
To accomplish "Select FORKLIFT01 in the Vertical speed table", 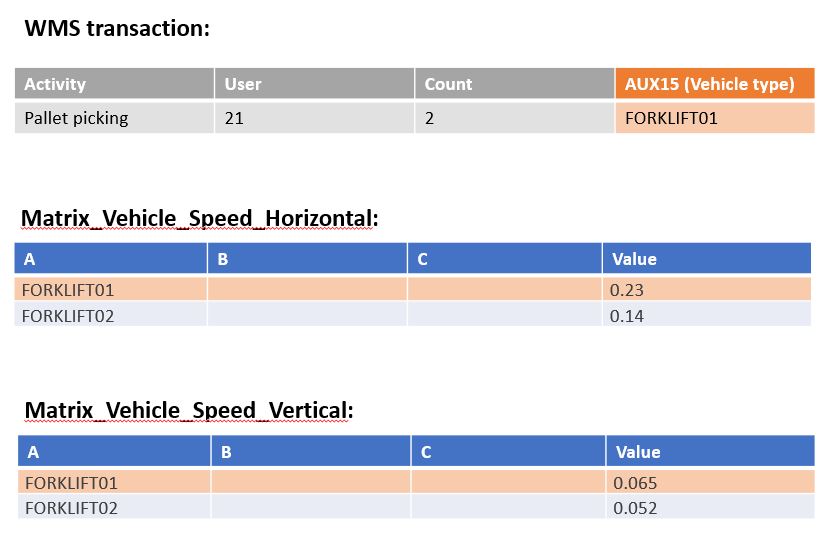I will point(71,483).
